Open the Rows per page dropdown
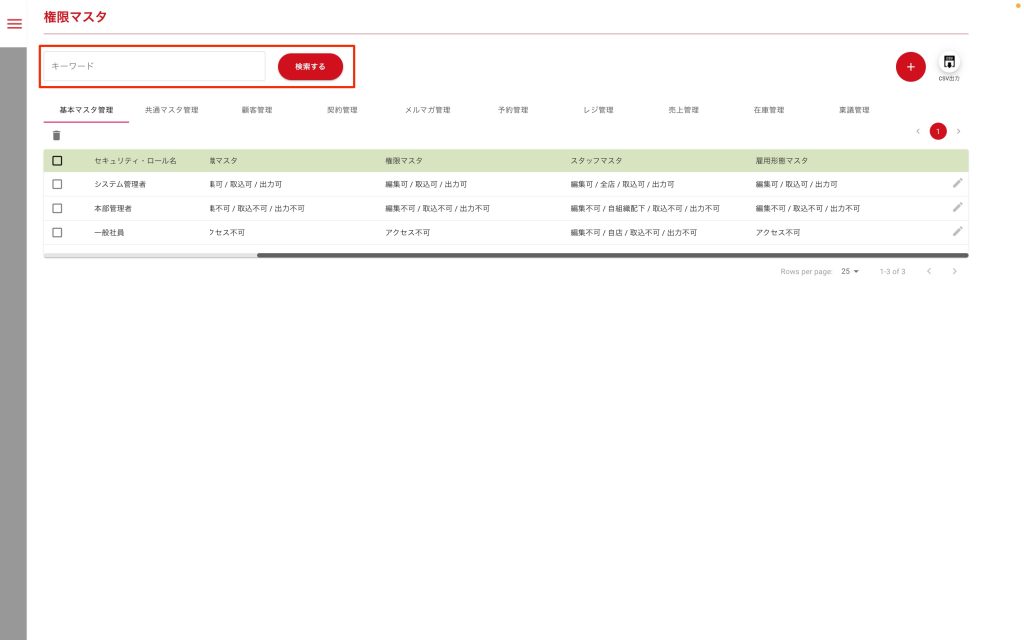The image size is (1024, 640). (850, 271)
